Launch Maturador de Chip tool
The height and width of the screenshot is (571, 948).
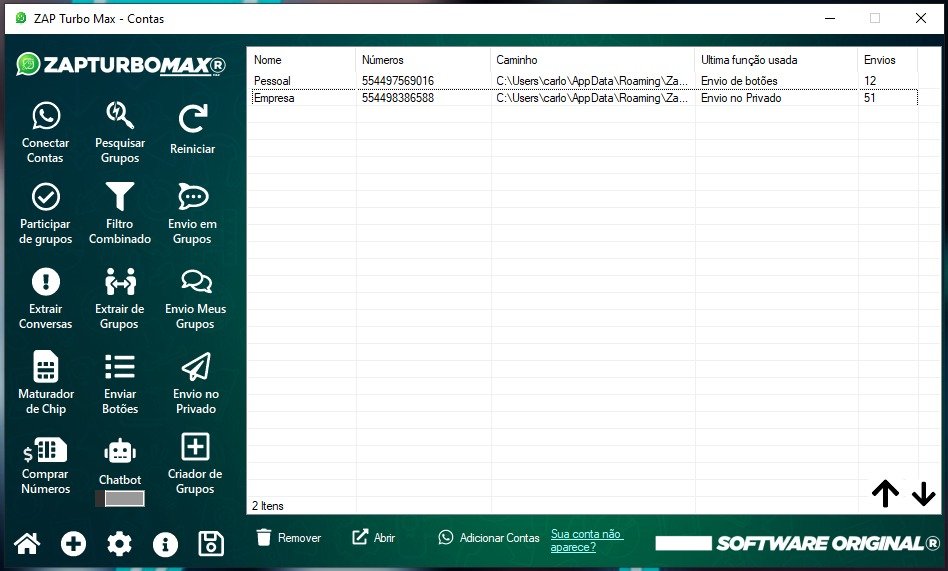(45, 367)
